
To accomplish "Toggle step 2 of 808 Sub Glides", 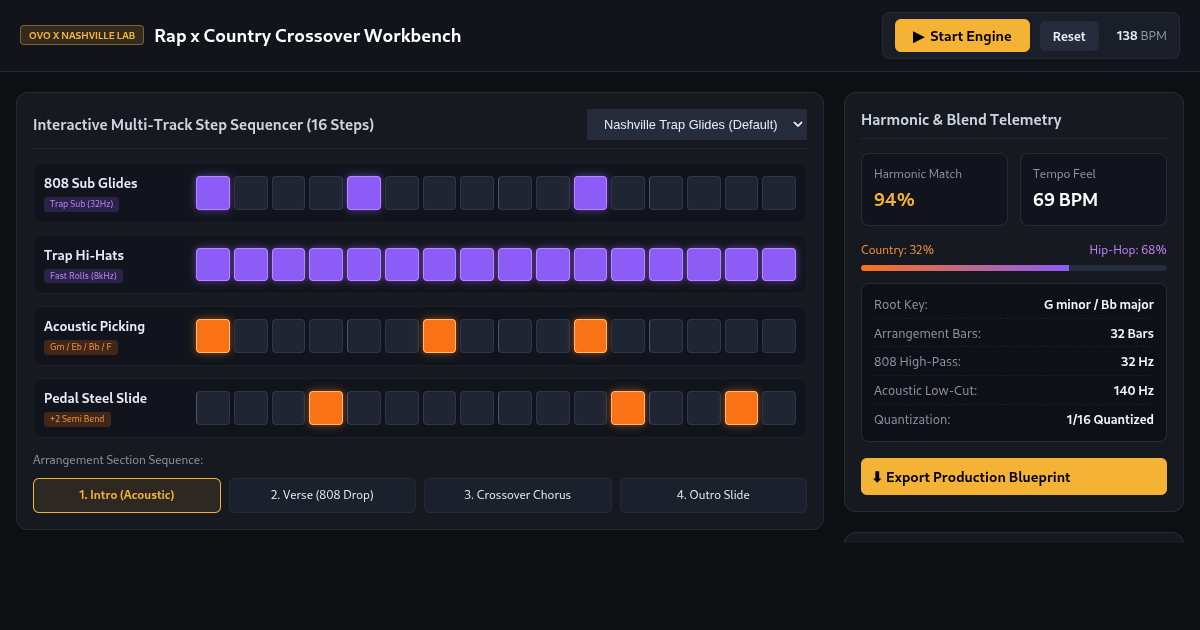I will (251, 193).
